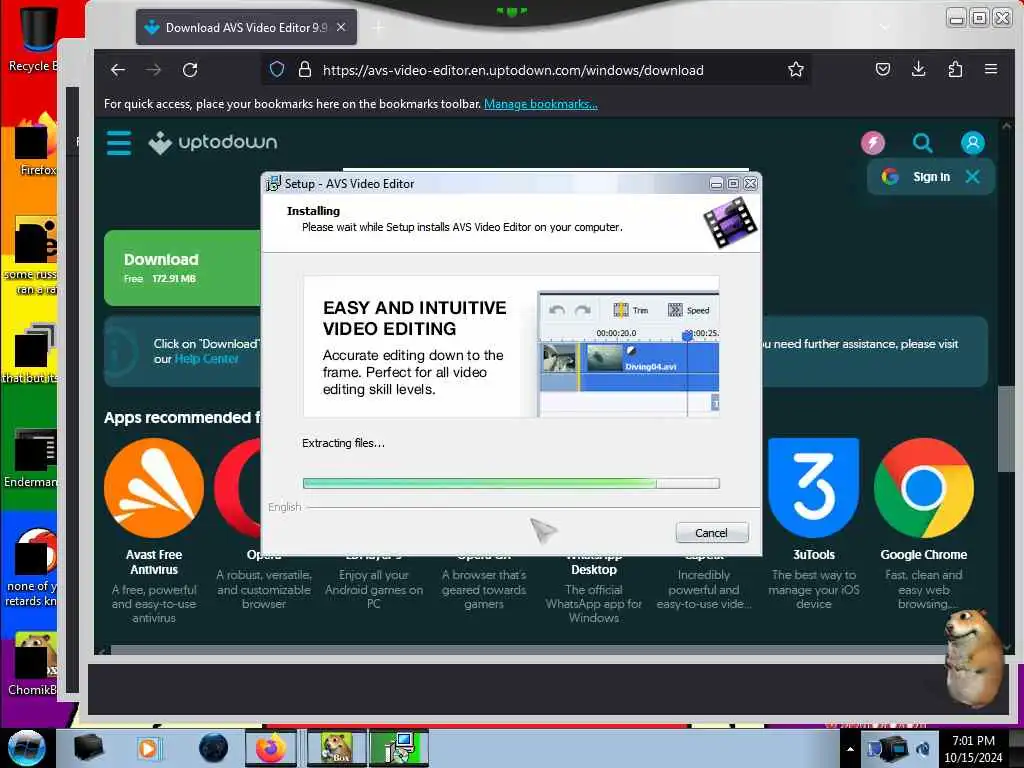Click the Uptodown logo
The height and width of the screenshot is (768, 1024).
213,142
